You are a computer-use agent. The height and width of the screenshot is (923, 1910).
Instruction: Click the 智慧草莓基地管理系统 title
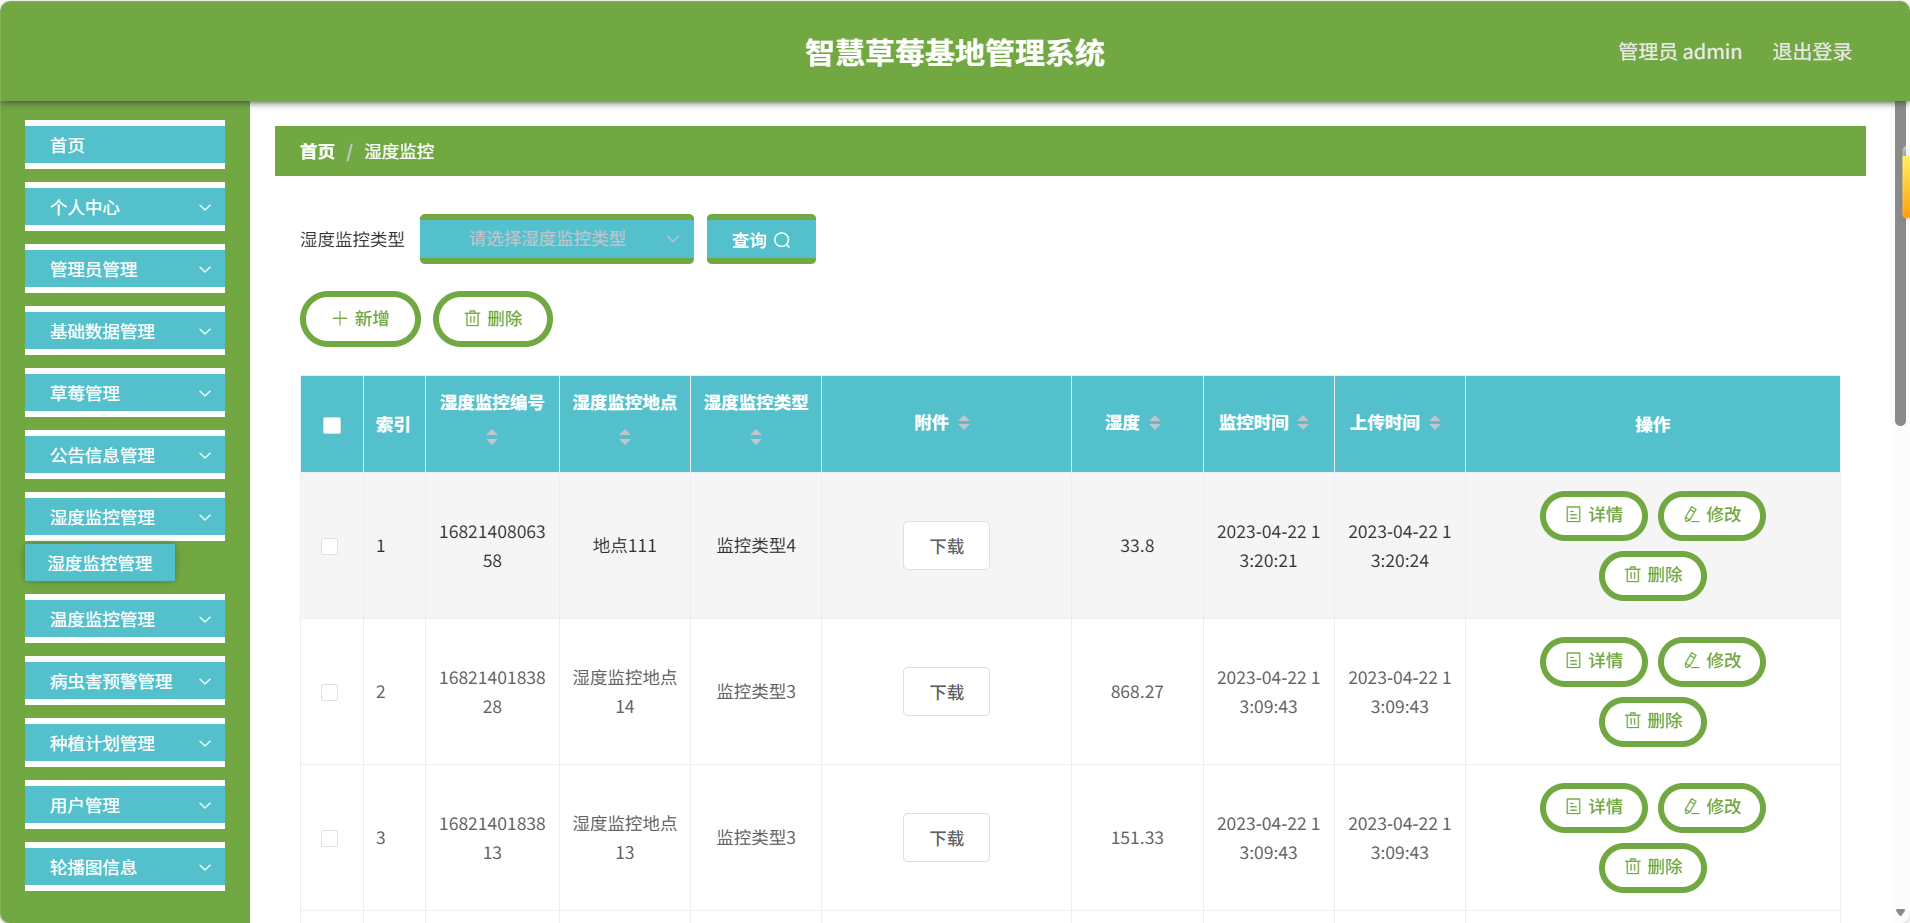pos(955,52)
